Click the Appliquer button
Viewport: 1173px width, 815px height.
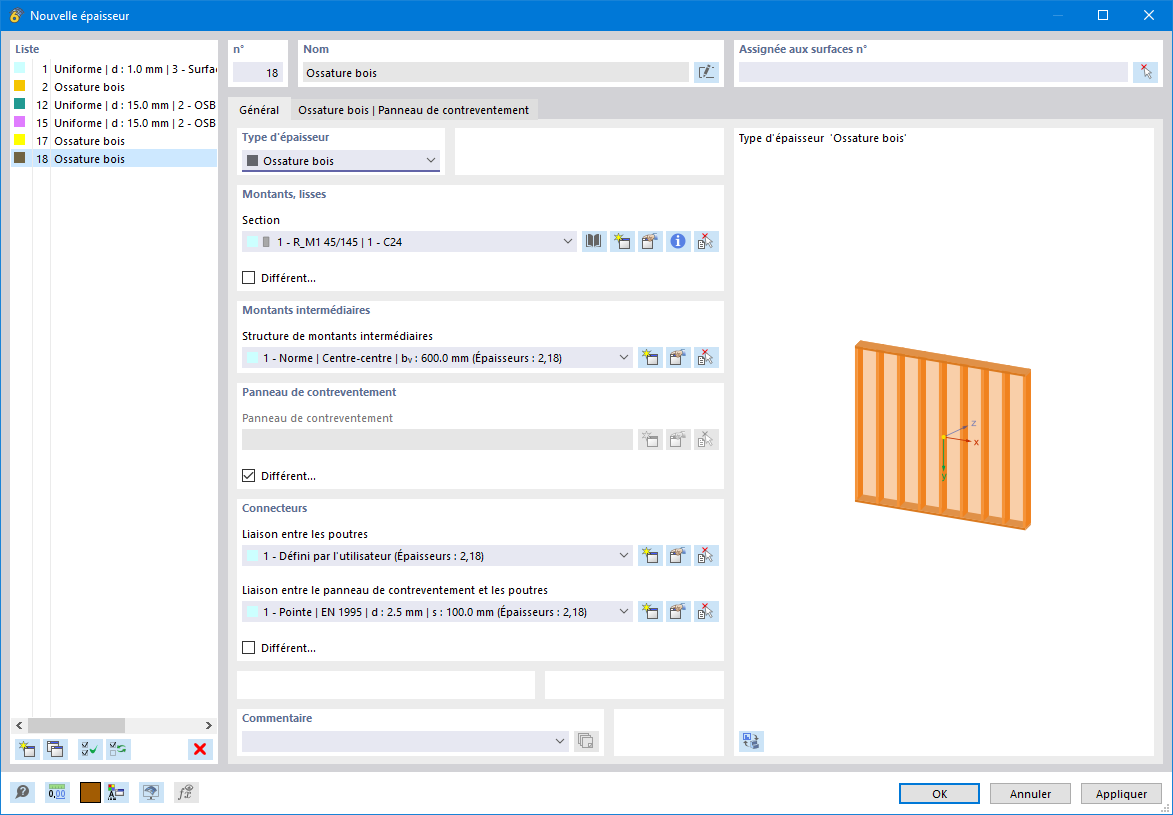[x=1121, y=794]
